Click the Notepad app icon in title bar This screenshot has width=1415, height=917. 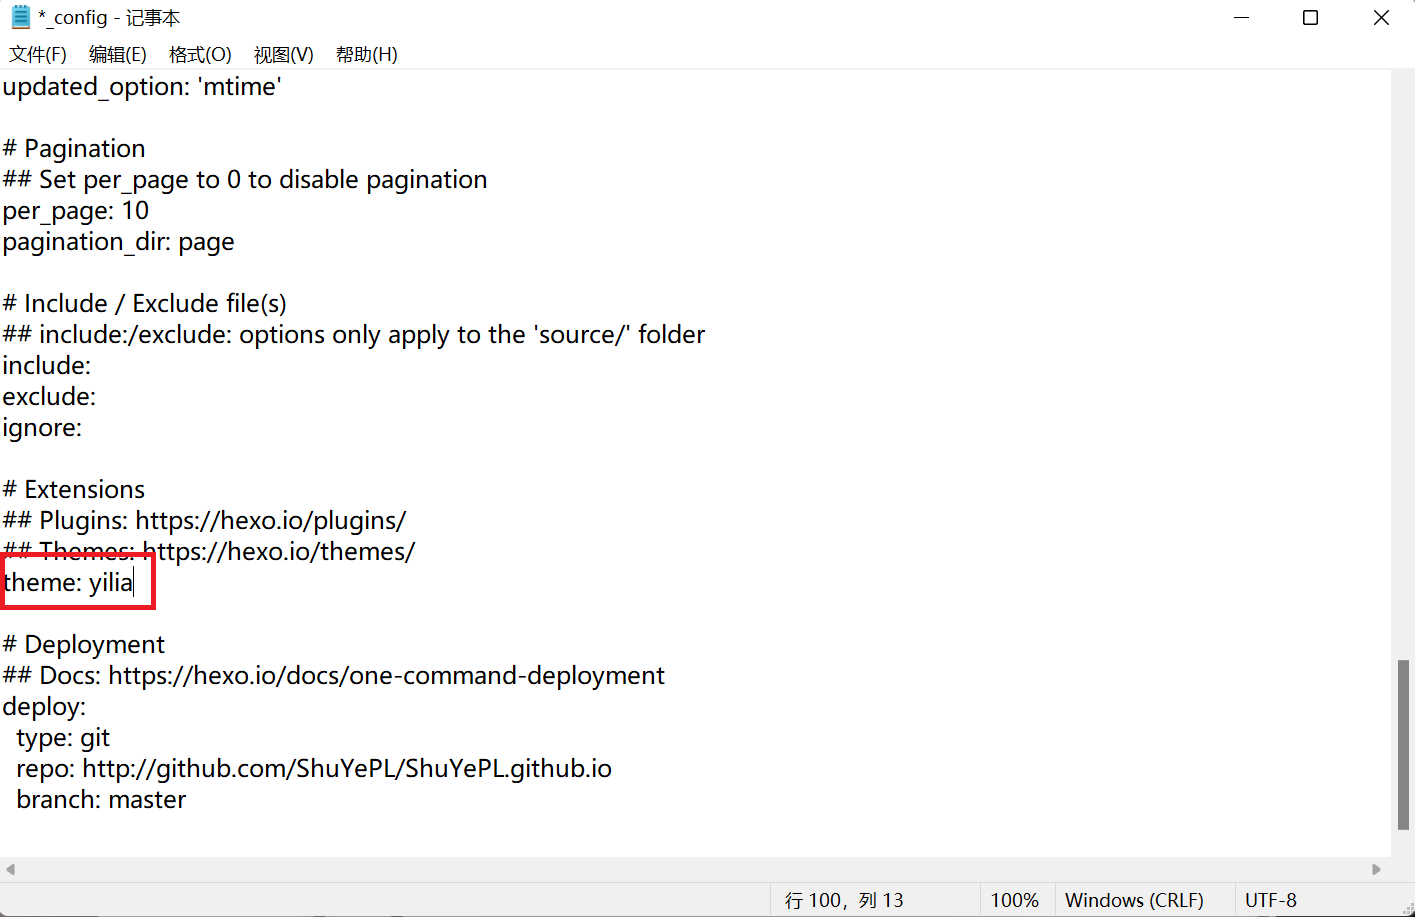pos(20,17)
